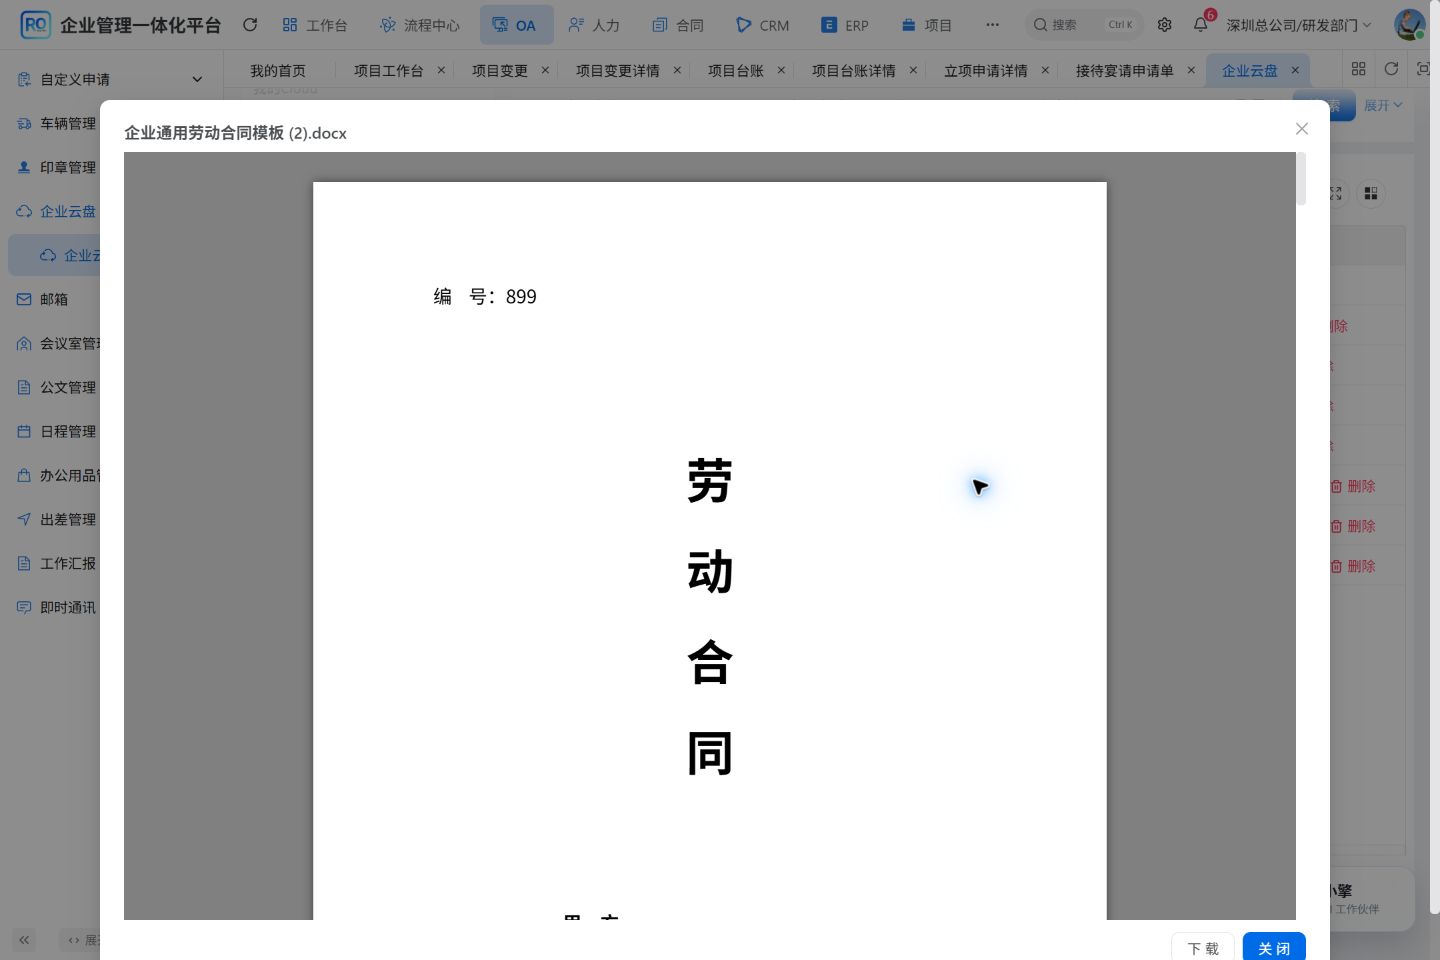Open the 合同 module
Viewport: 1440px width, 960px height.
(x=678, y=25)
